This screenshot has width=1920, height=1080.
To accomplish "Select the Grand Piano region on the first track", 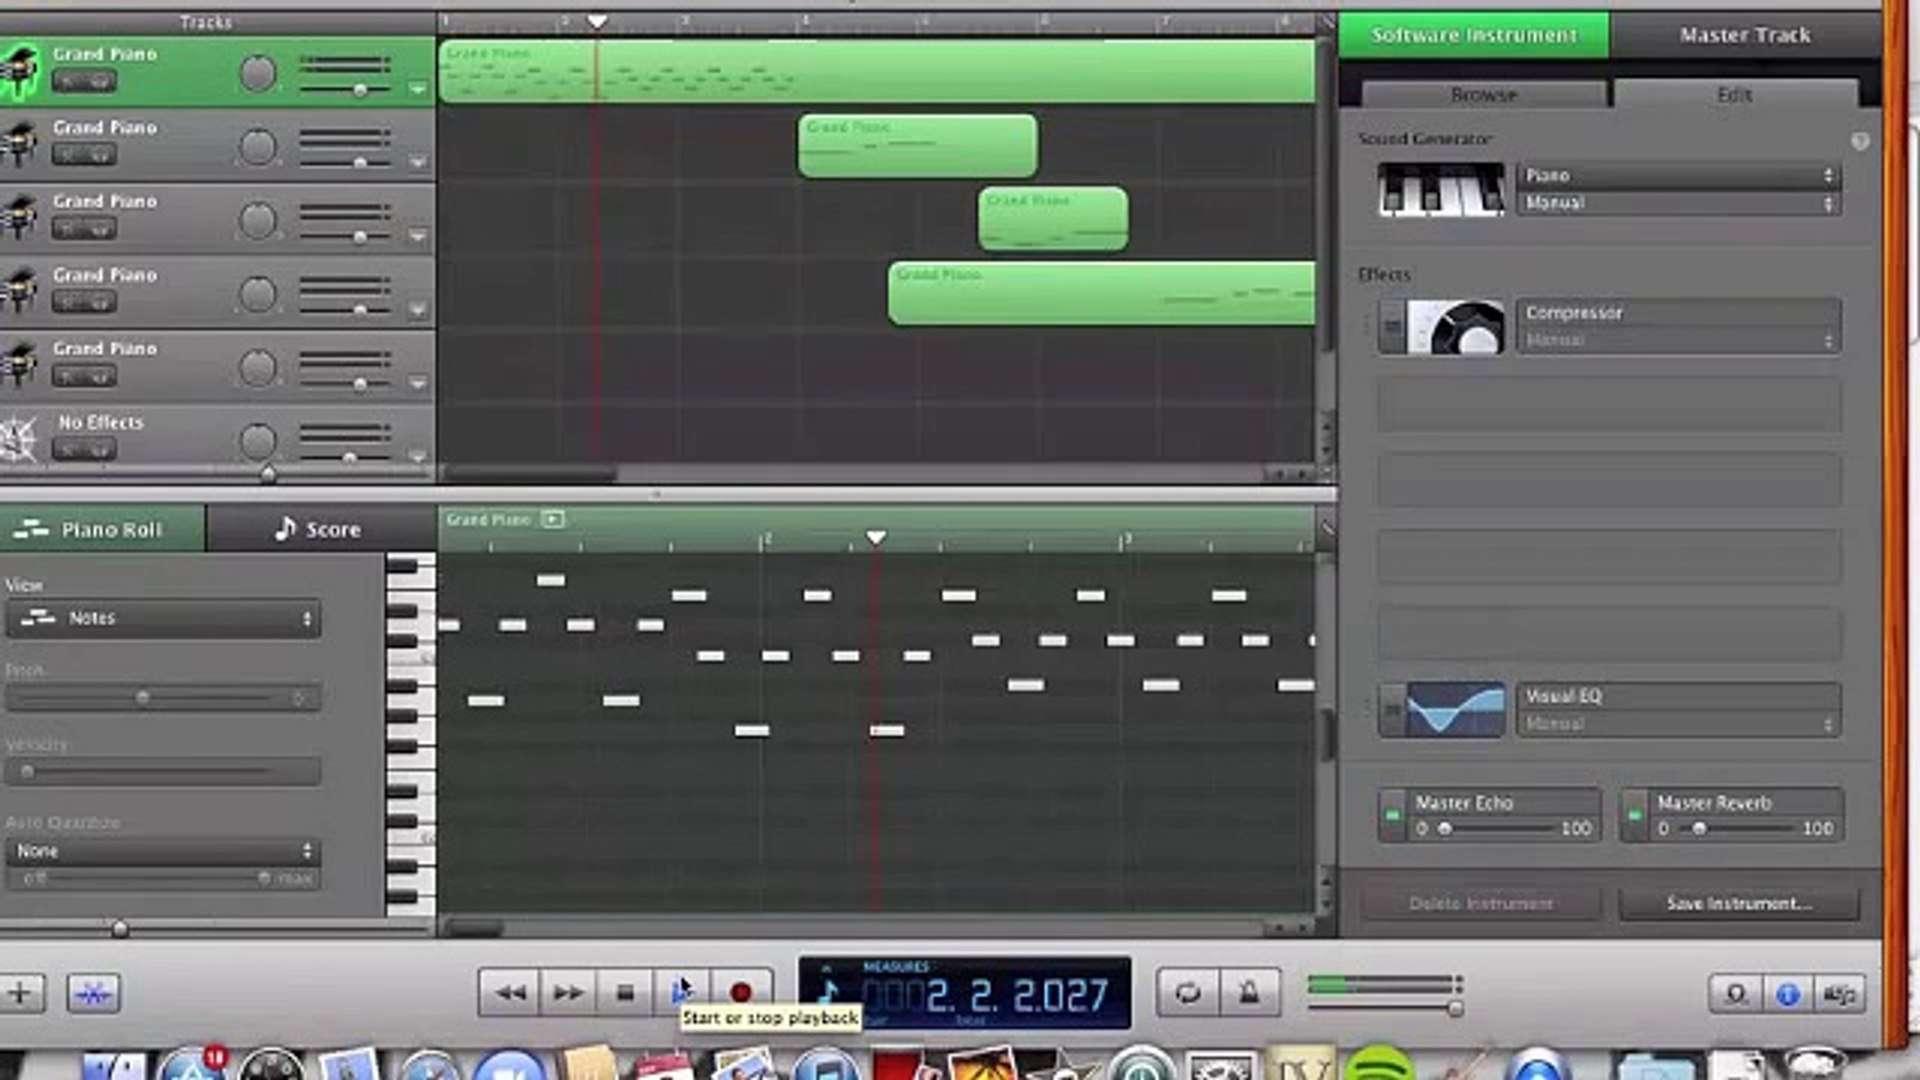I will pos(877,71).
